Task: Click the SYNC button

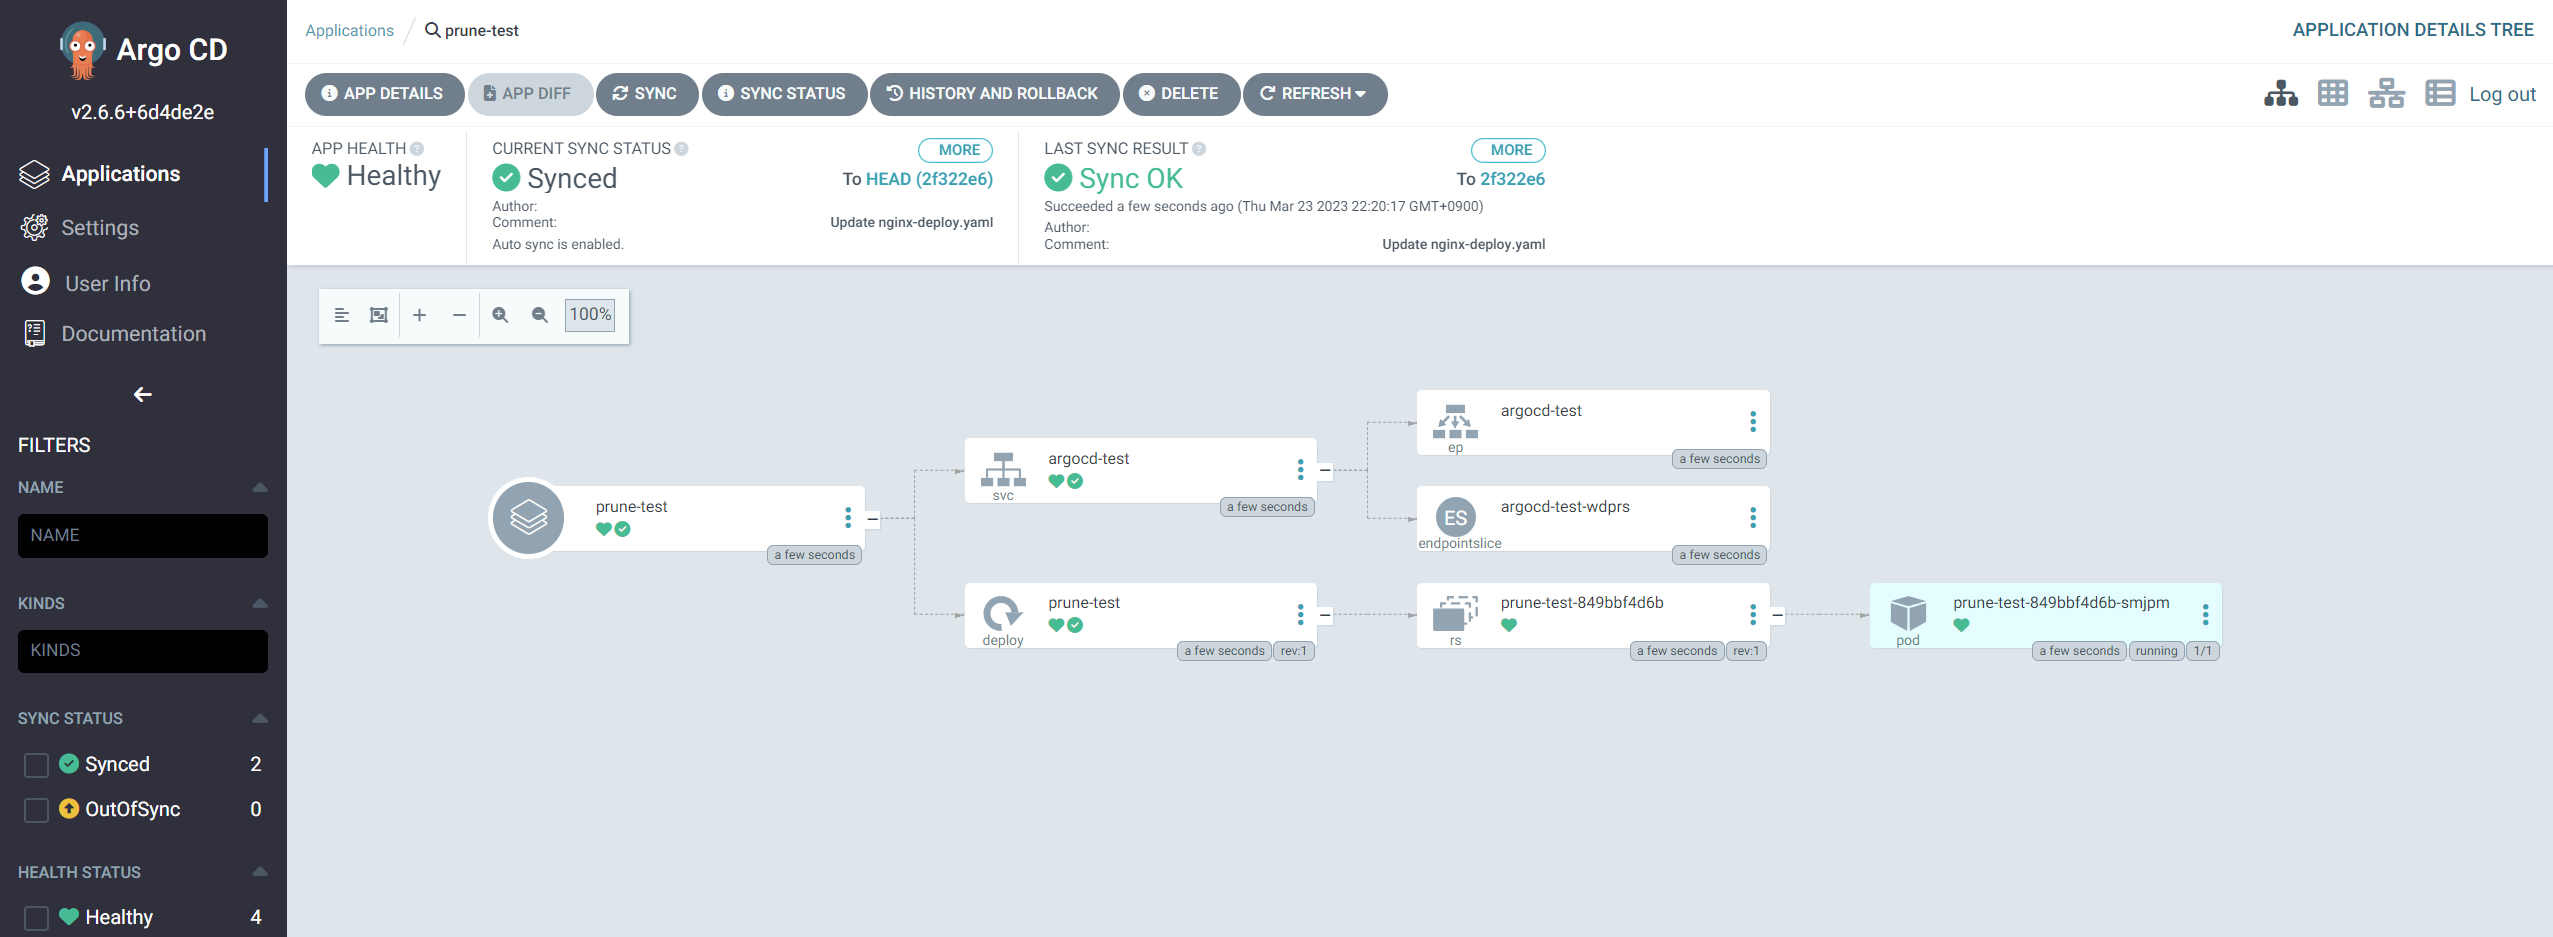Action: point(646,94)
